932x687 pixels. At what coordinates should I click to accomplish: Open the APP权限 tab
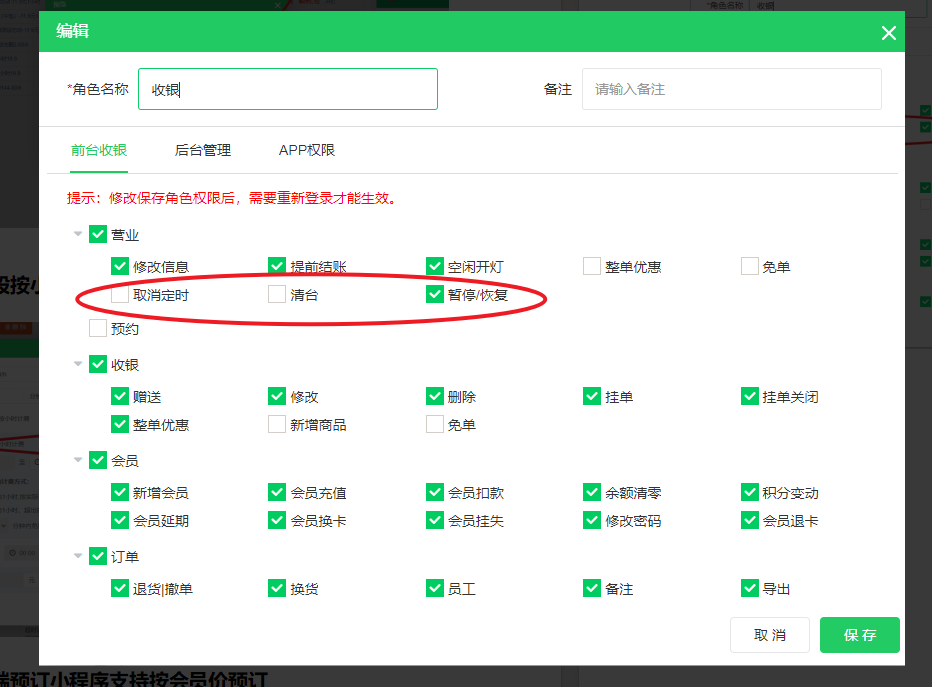(x=307, y=150)
